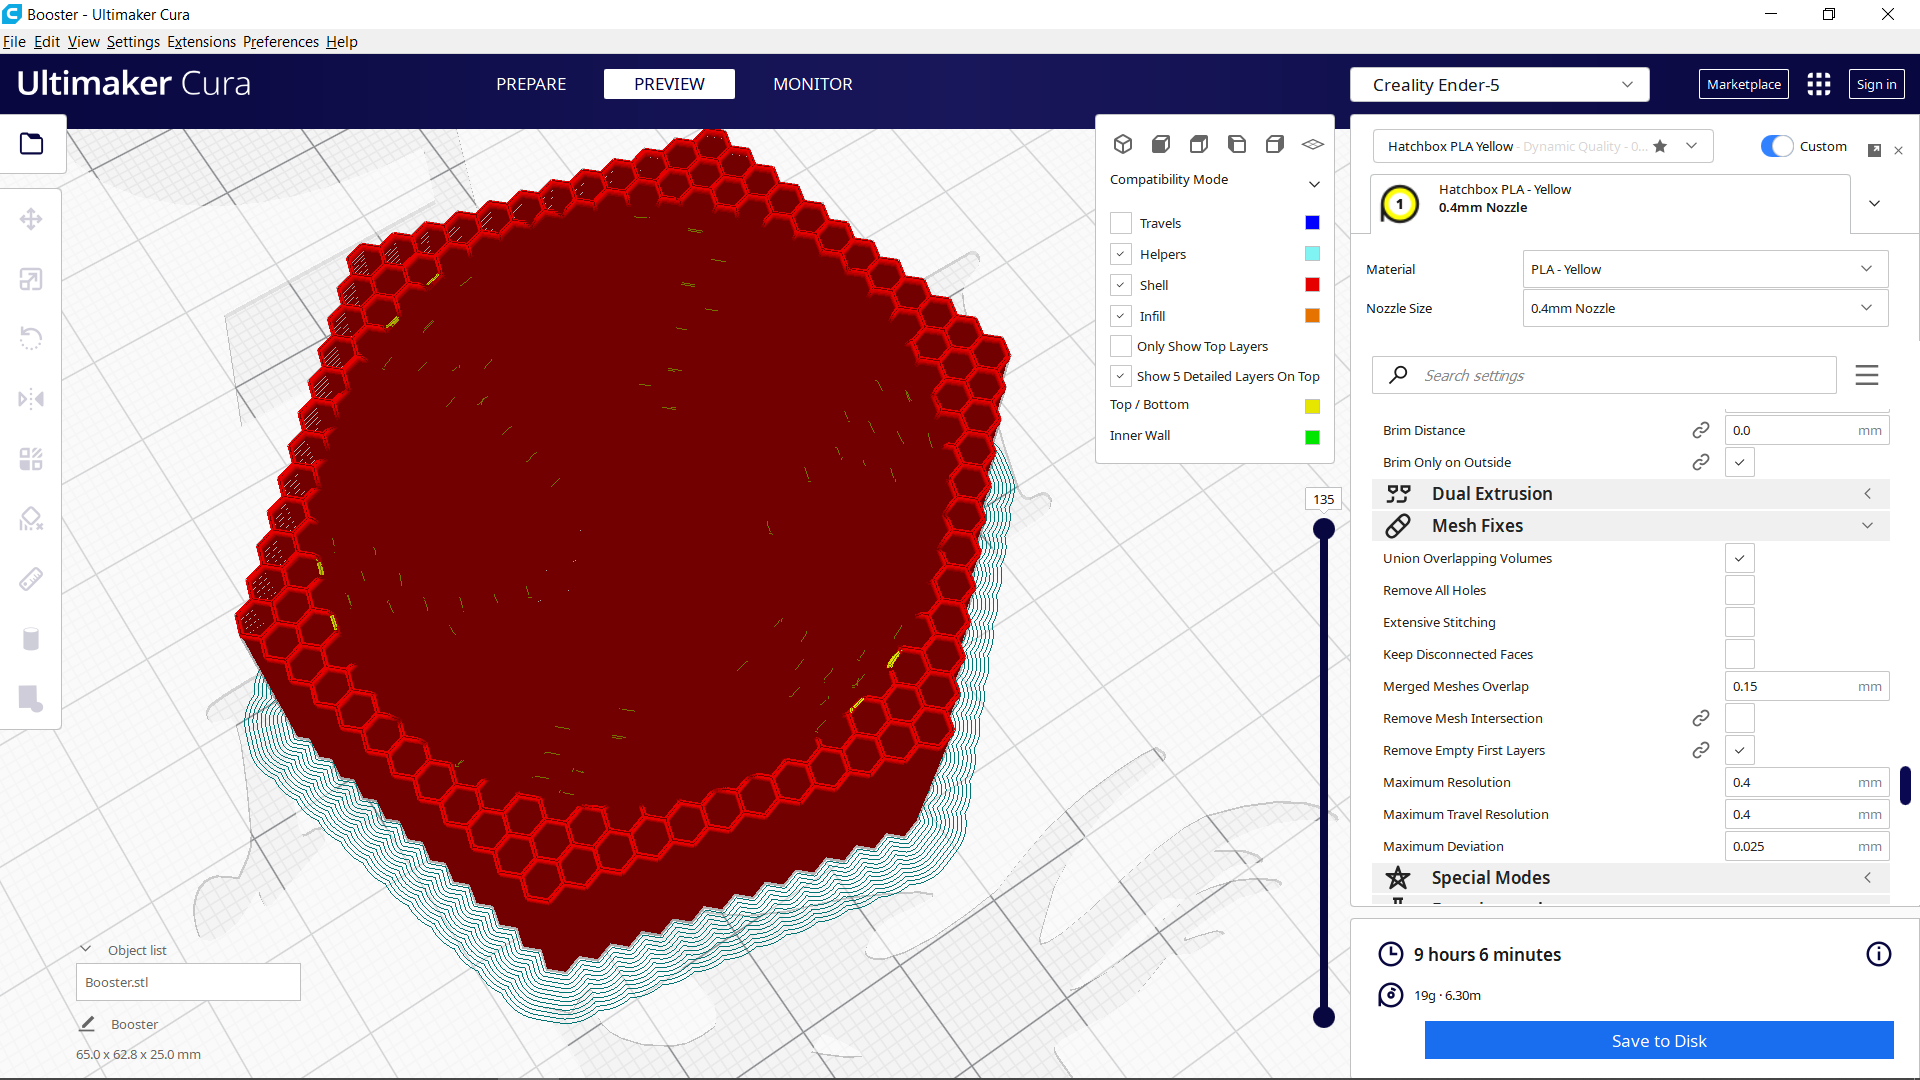The width and height of the screenshot is (1920, 1080).
Task: Disable the Infill visibility checkbox
Action: coord(1120,315)
